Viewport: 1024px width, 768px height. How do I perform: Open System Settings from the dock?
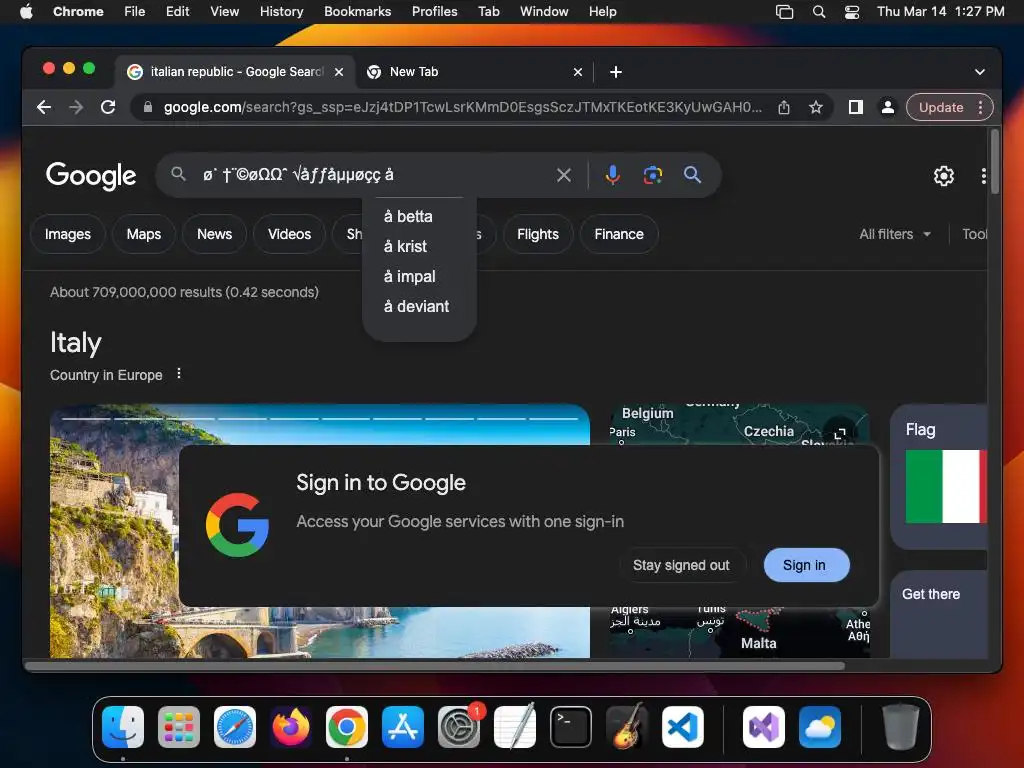[459, 727]
